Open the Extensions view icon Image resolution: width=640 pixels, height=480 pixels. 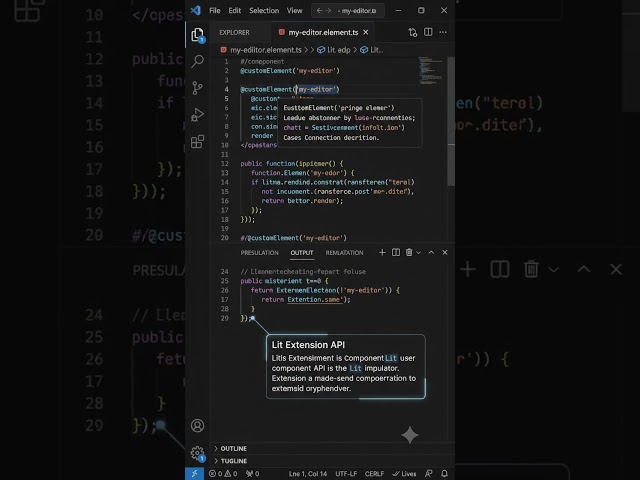click(198, 142)
